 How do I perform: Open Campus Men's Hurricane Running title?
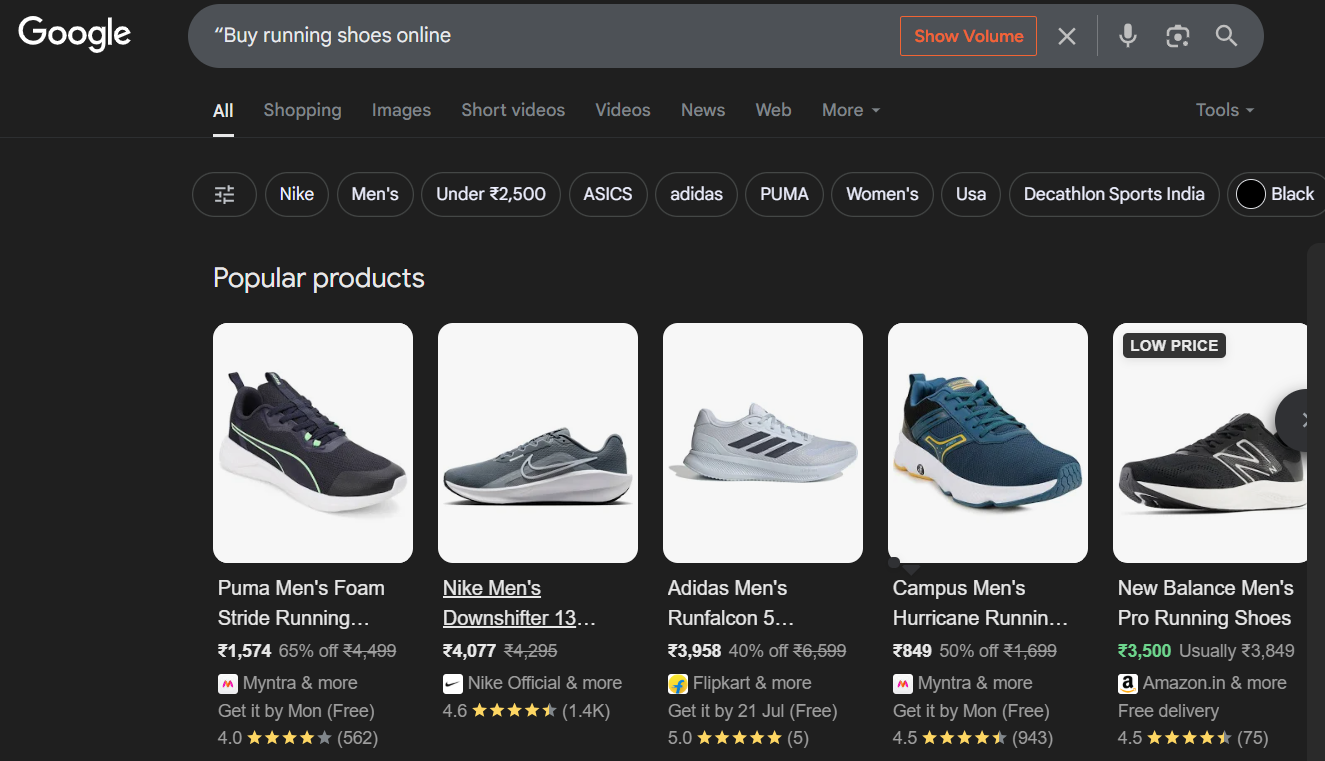980,603
